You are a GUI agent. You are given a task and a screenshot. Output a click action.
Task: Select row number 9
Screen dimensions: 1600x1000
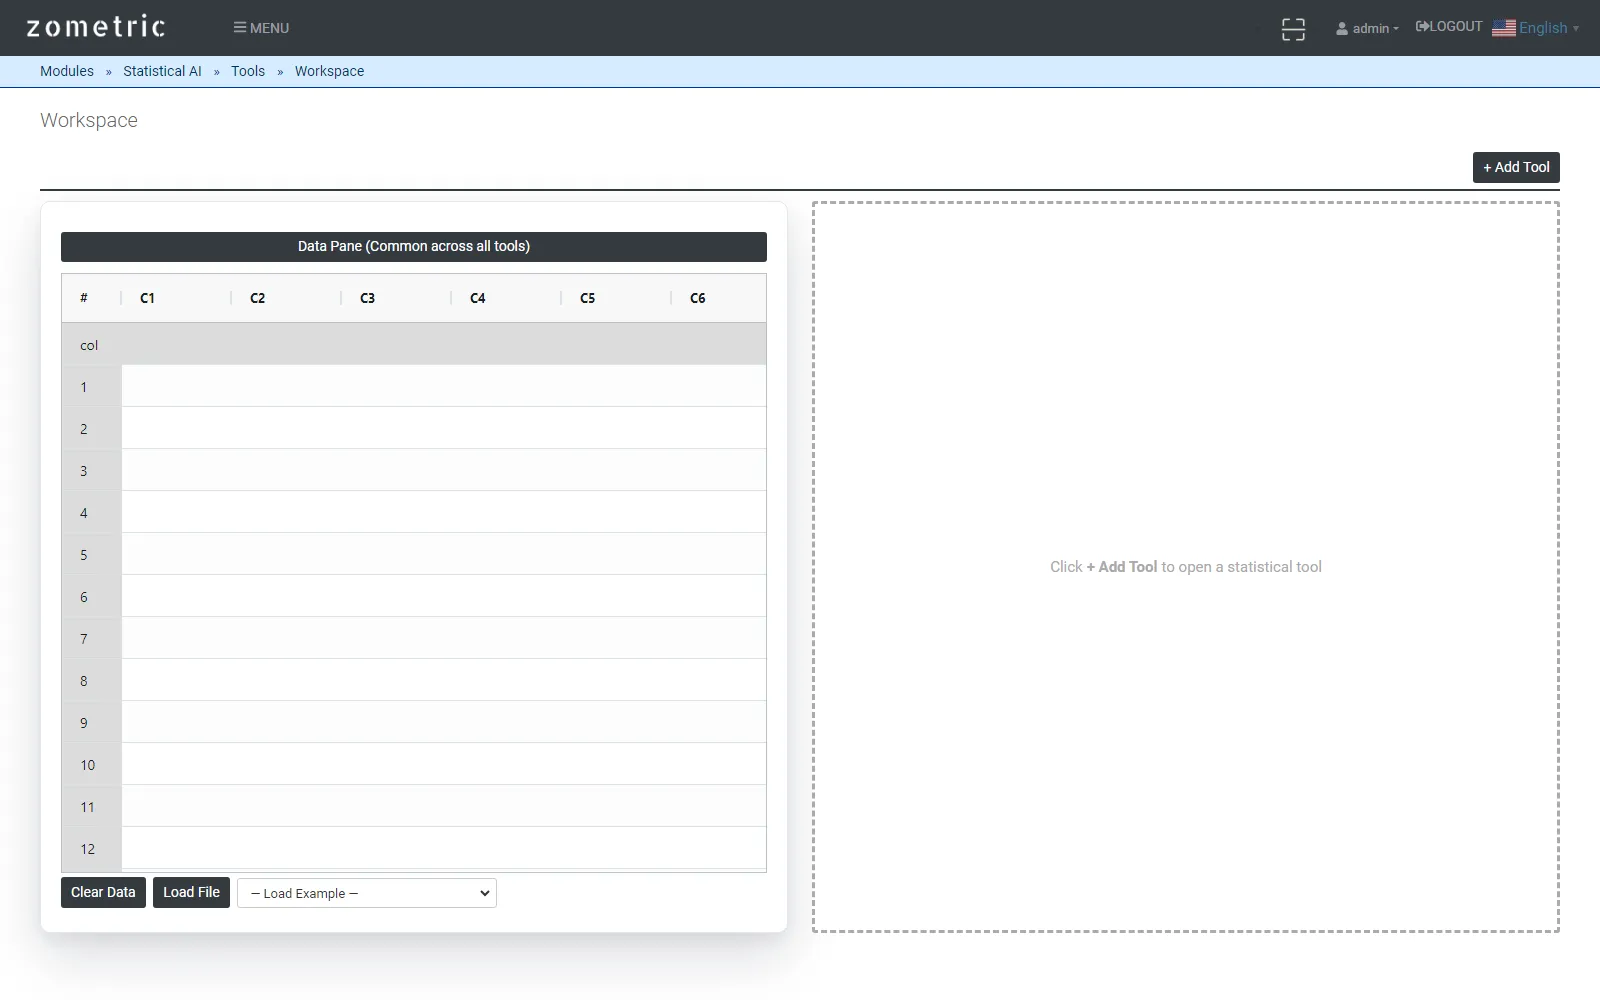coord(91,723)
